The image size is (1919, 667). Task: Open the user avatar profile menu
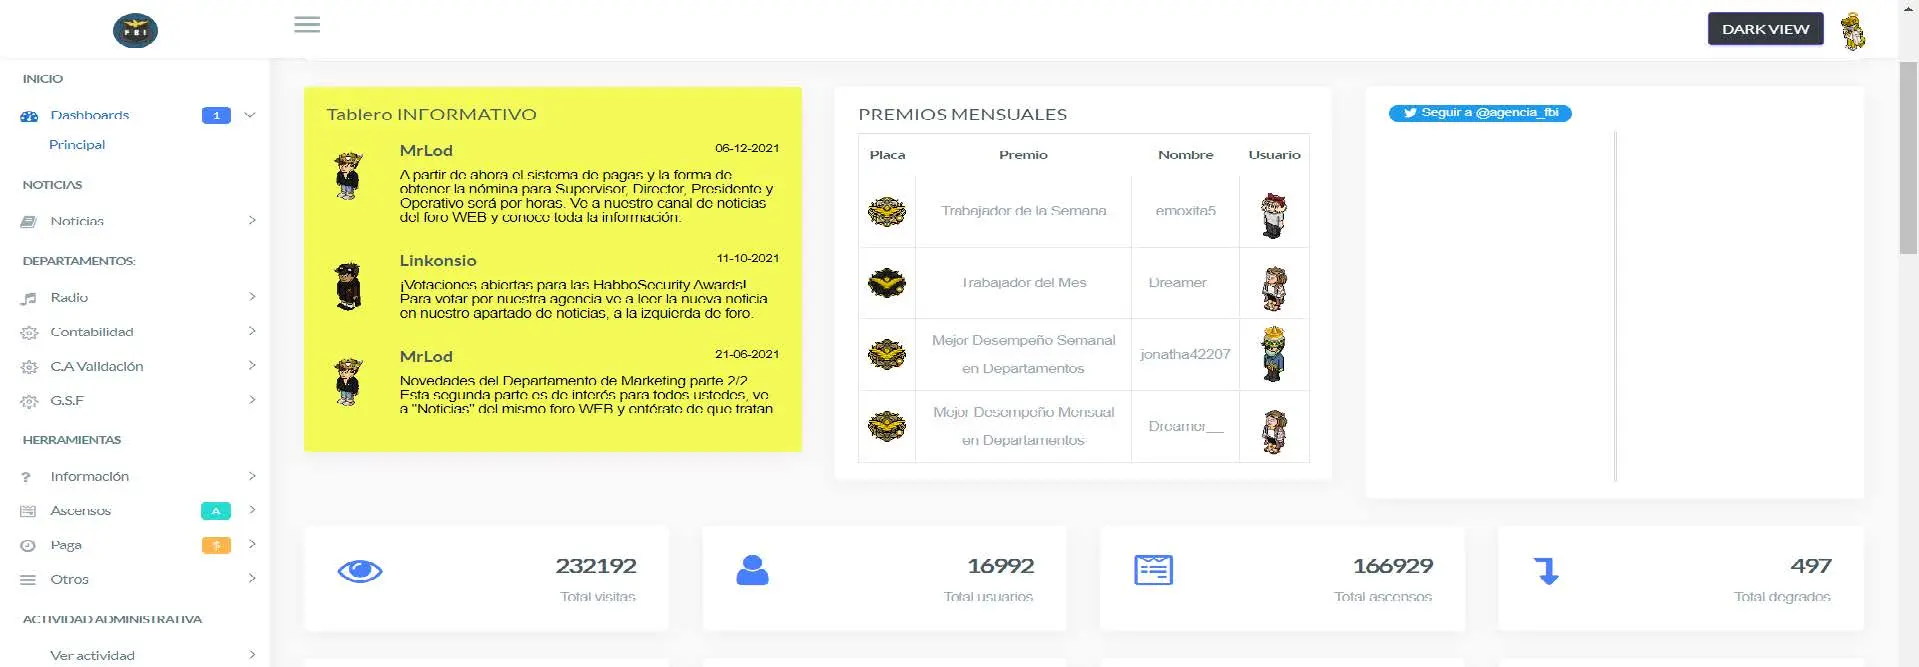coord(1853,30)
